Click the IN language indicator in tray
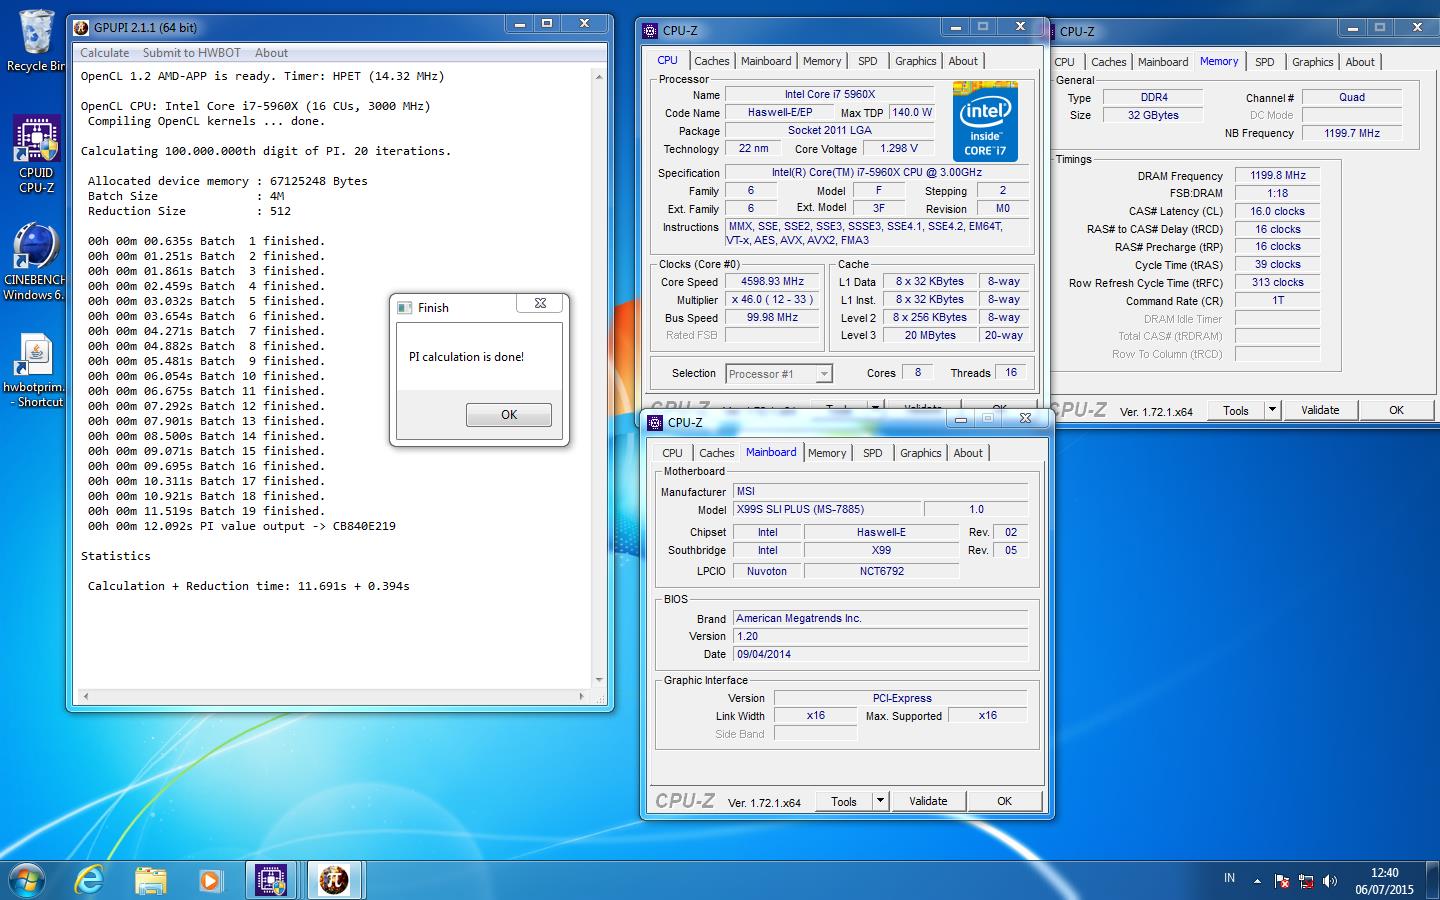The height and width of the screenshot is (900, 1440). pyautogui.click(x=1229, y=879)
